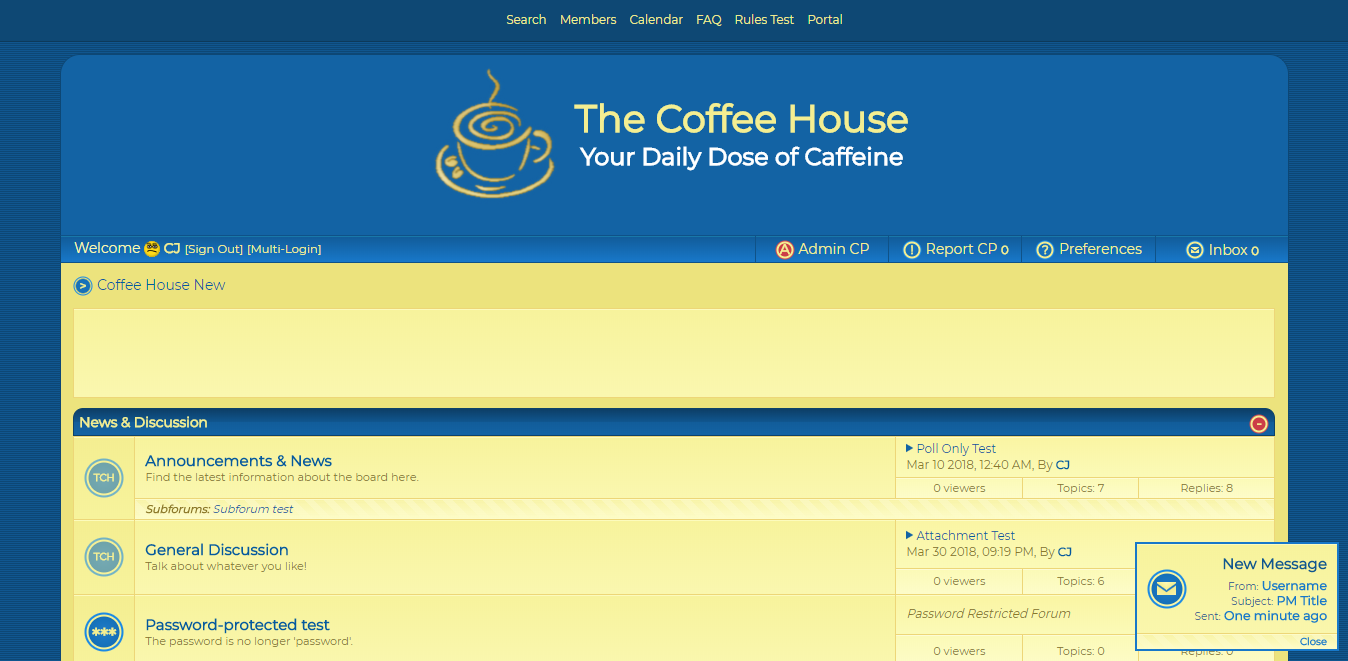Click Your Daily Dose of Caffeine tagline
The width and height of the screenshot is (1348, 661).
click(x=741, y=157)
